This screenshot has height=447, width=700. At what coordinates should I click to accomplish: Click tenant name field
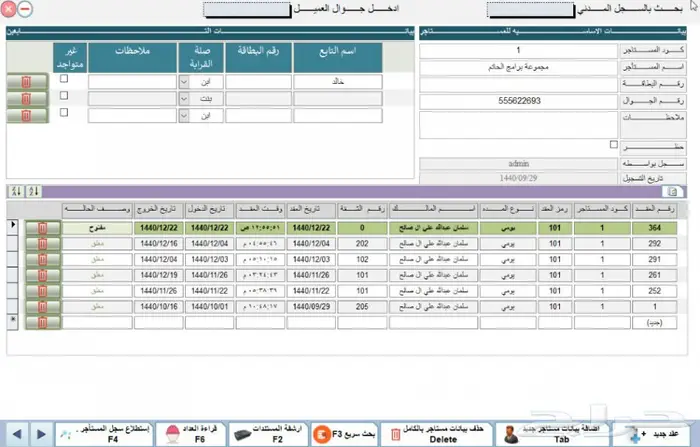(518, 67)
